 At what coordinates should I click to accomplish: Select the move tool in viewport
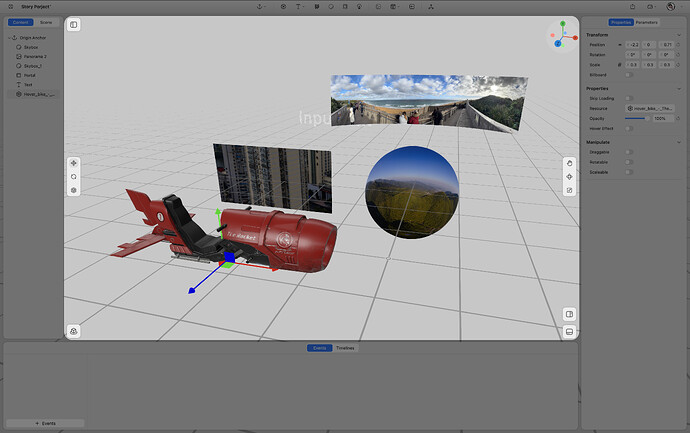pos(73,163)
